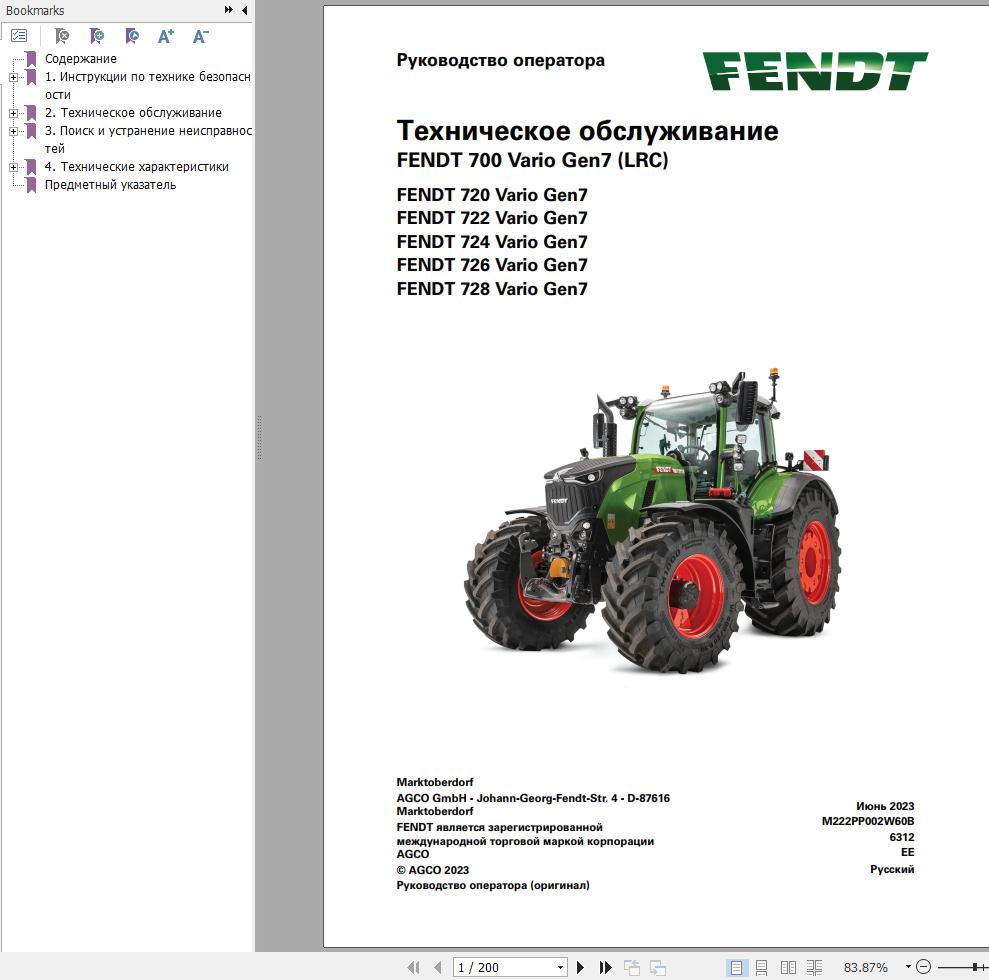Click the 'FENDT 700 Vario Gen7 (LRC)' line
989x980 pixels.
pos(532,160)
